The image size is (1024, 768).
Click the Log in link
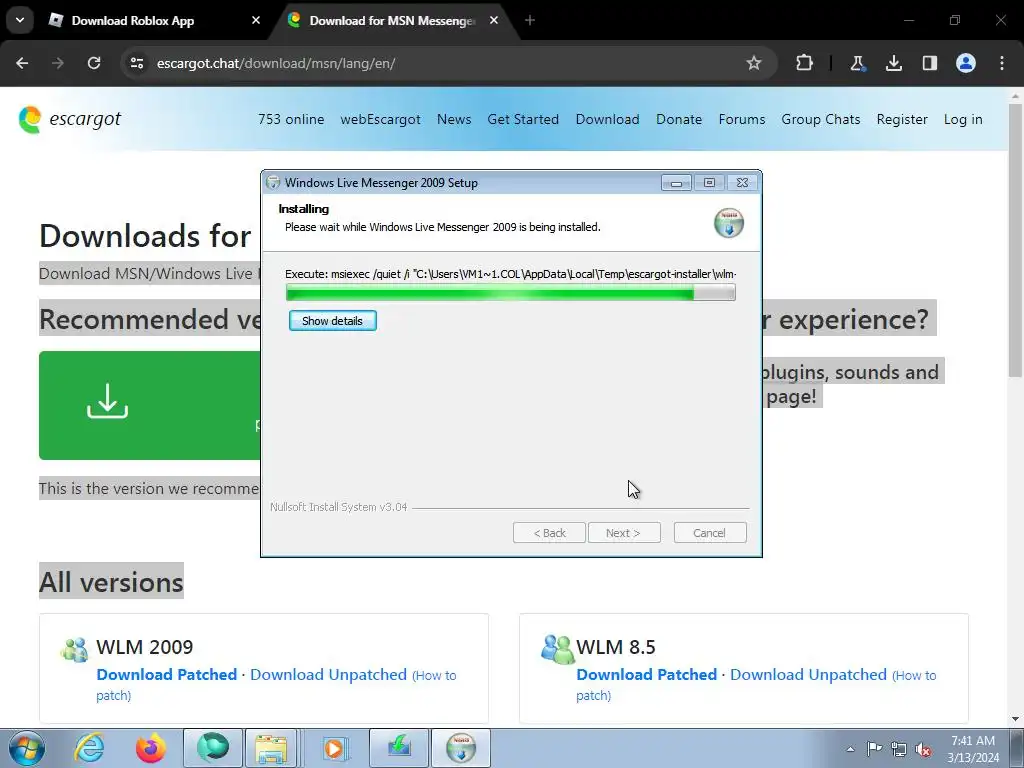963,120
